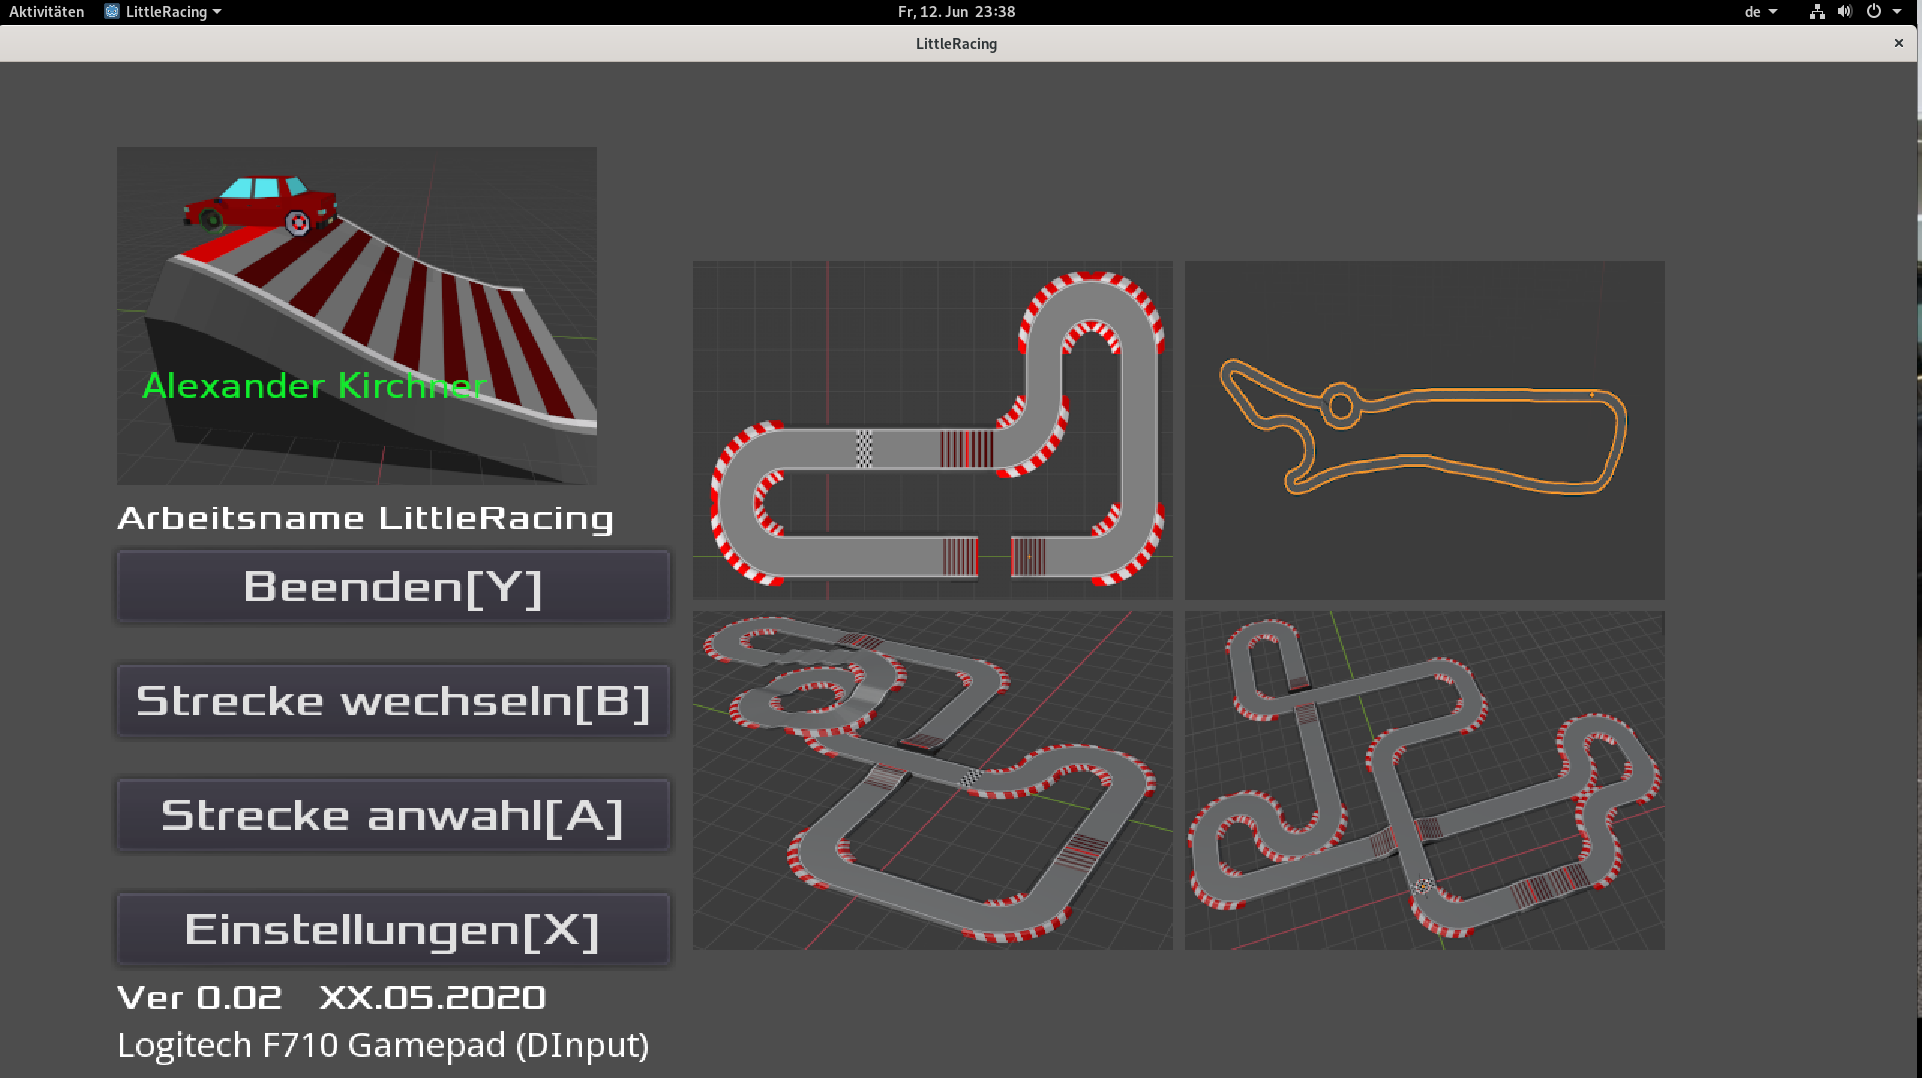Click the network connection icon
Viewport: 1922px width, 1078px height.
[x=1817, y=12]
